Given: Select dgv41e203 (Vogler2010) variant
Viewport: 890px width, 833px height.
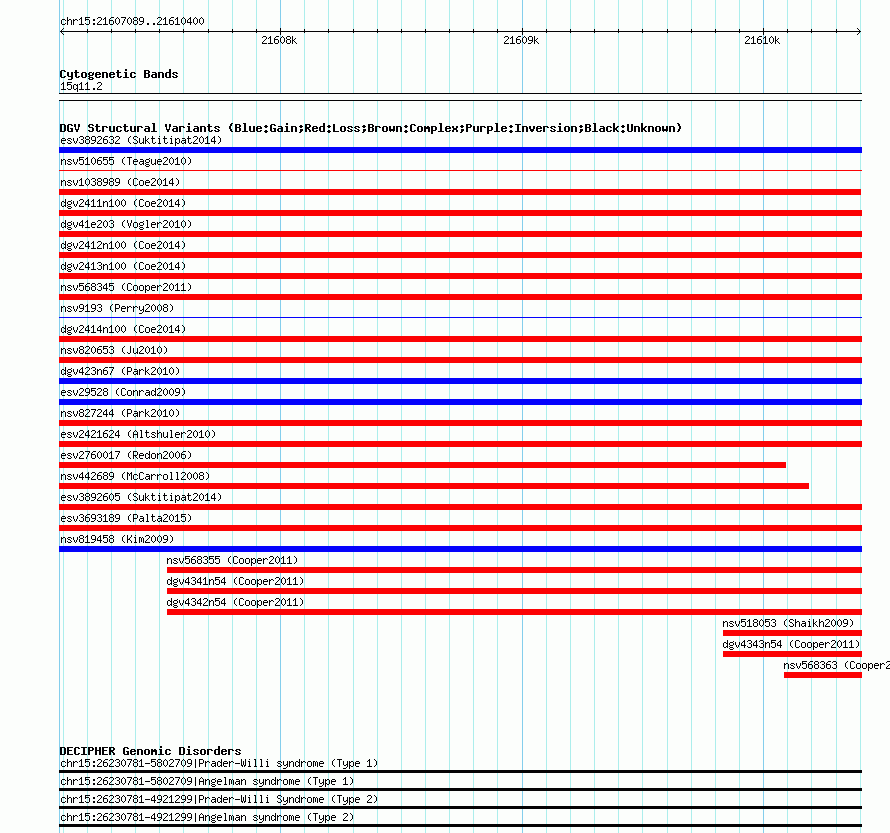Looking at the screenshot, I should coord(126,224).
